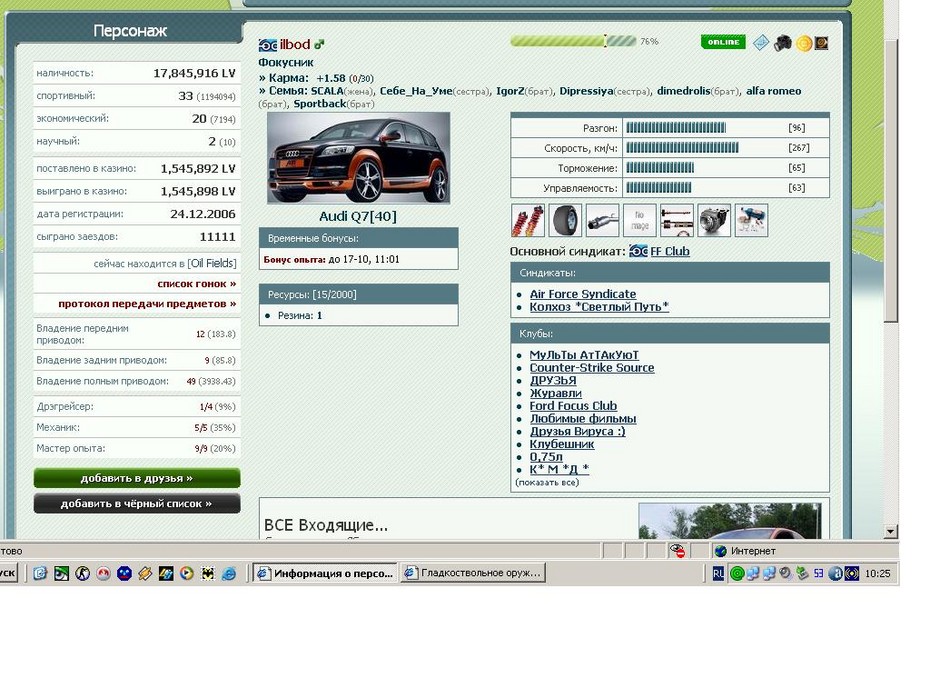This screenshot has height=698, width=930.
Task: Click the exhaust pipe part icon
Action: click(x=603, y=220)
